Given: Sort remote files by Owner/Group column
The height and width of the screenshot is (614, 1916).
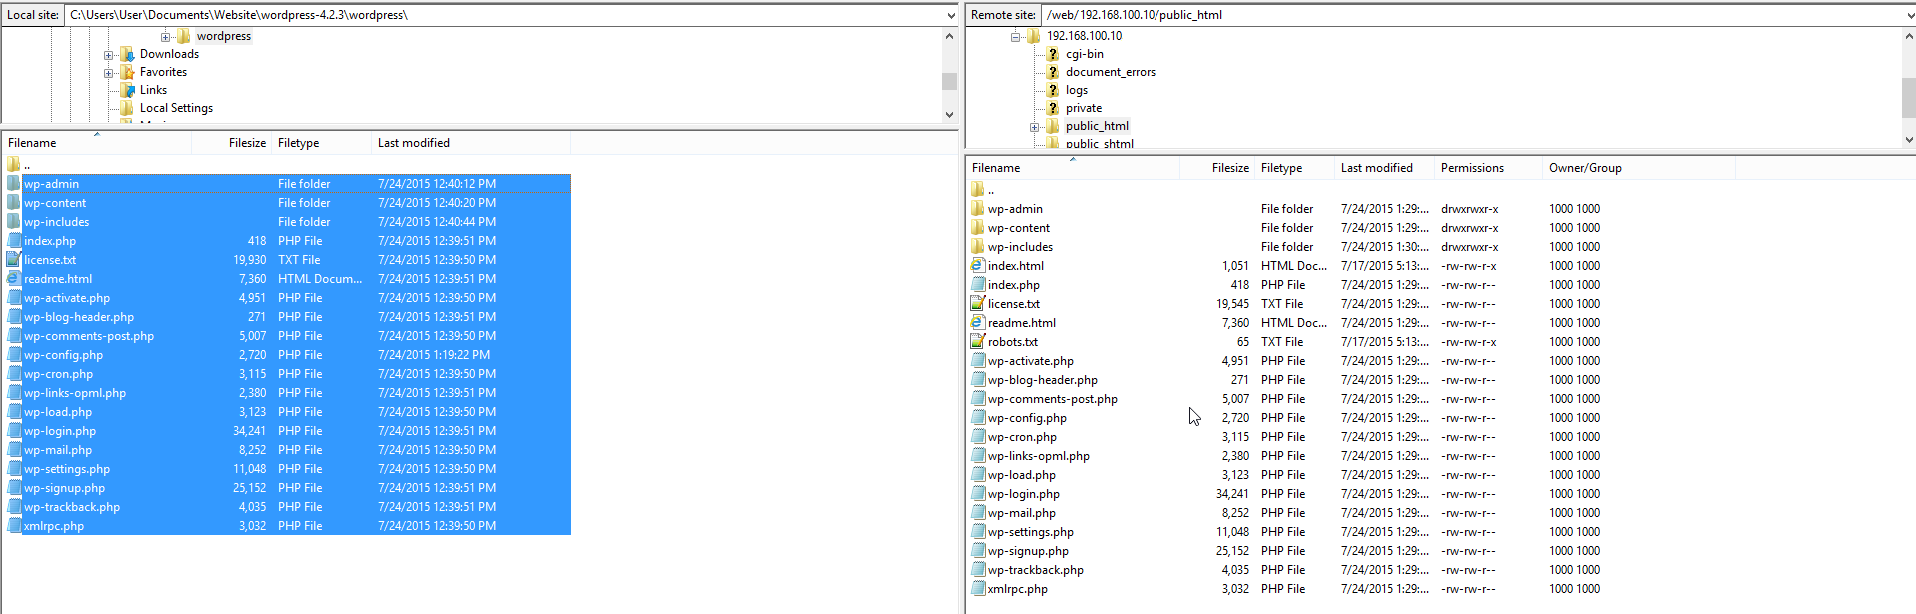Looking at the screenshot, I should pos(1639,168).
